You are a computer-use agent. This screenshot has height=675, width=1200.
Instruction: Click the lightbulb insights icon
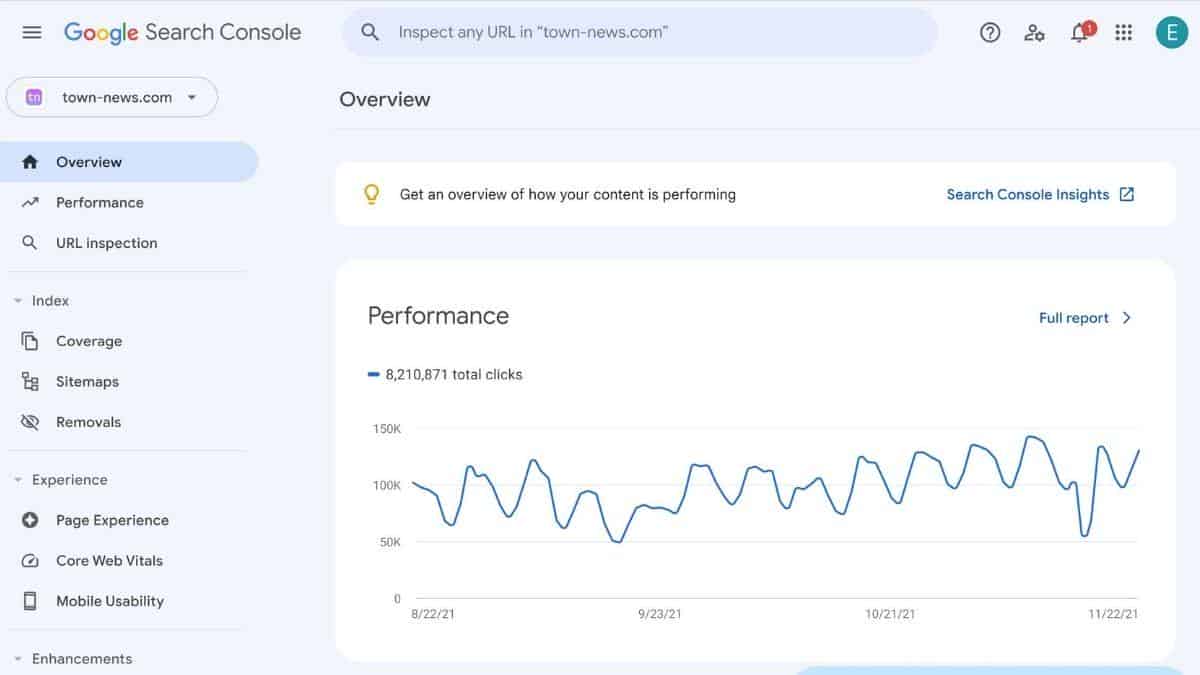point(372,194)
